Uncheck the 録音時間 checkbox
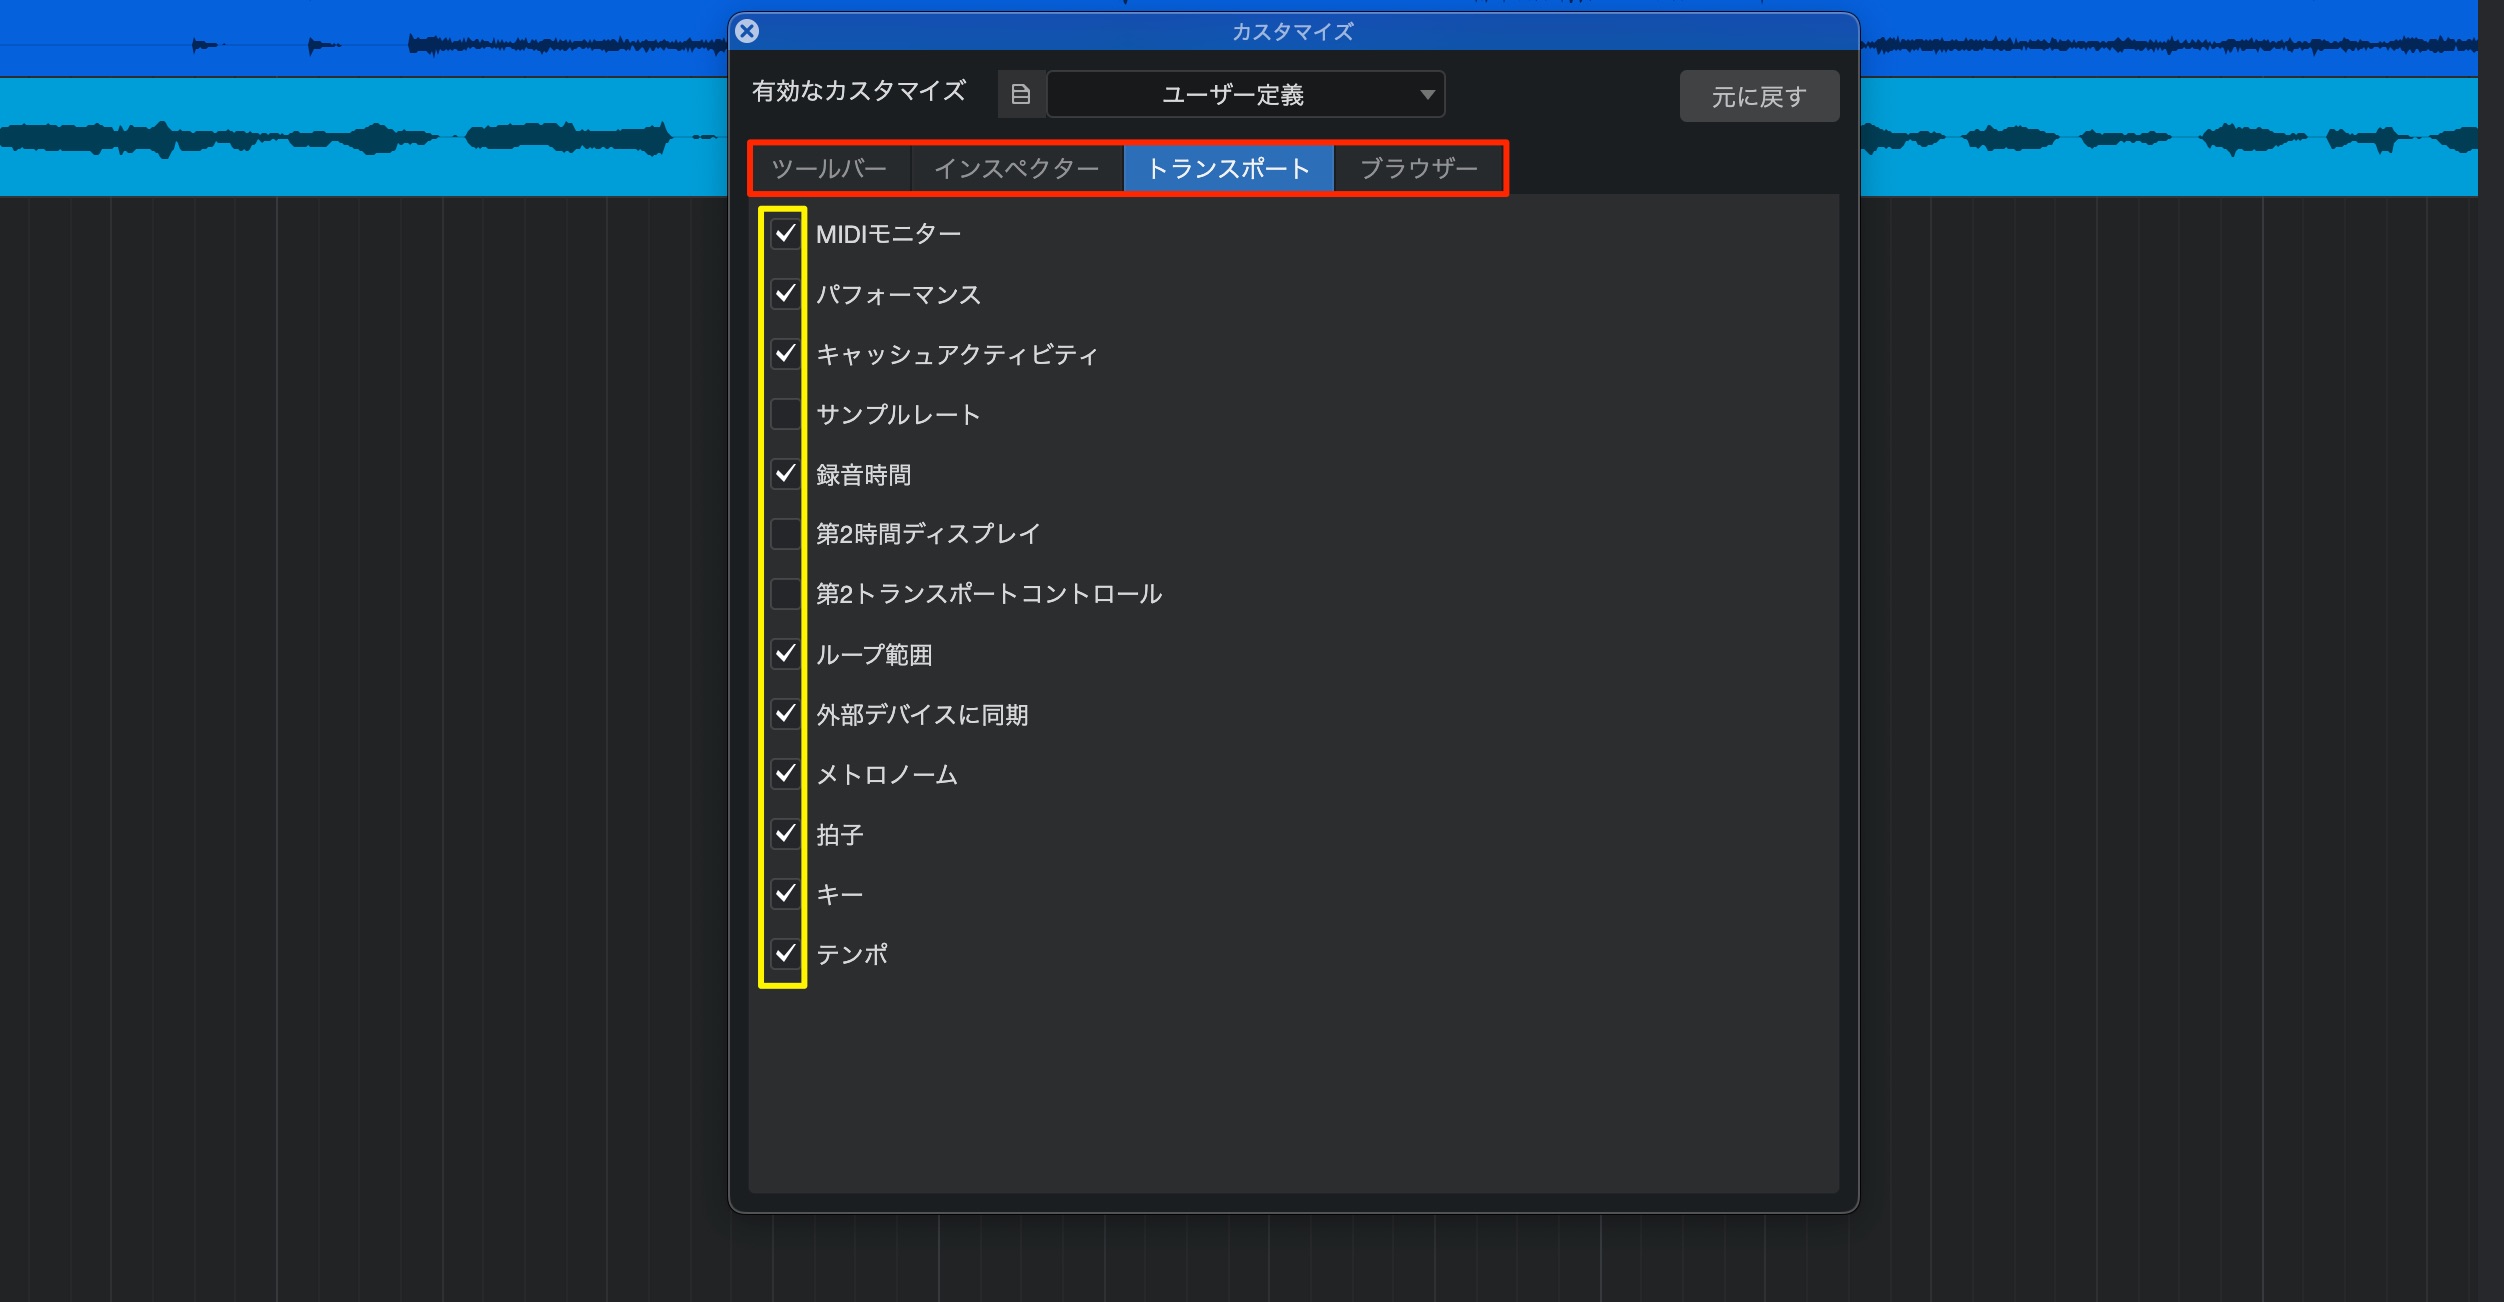Screen dimensions: 2504x1302 pos(786,474)
